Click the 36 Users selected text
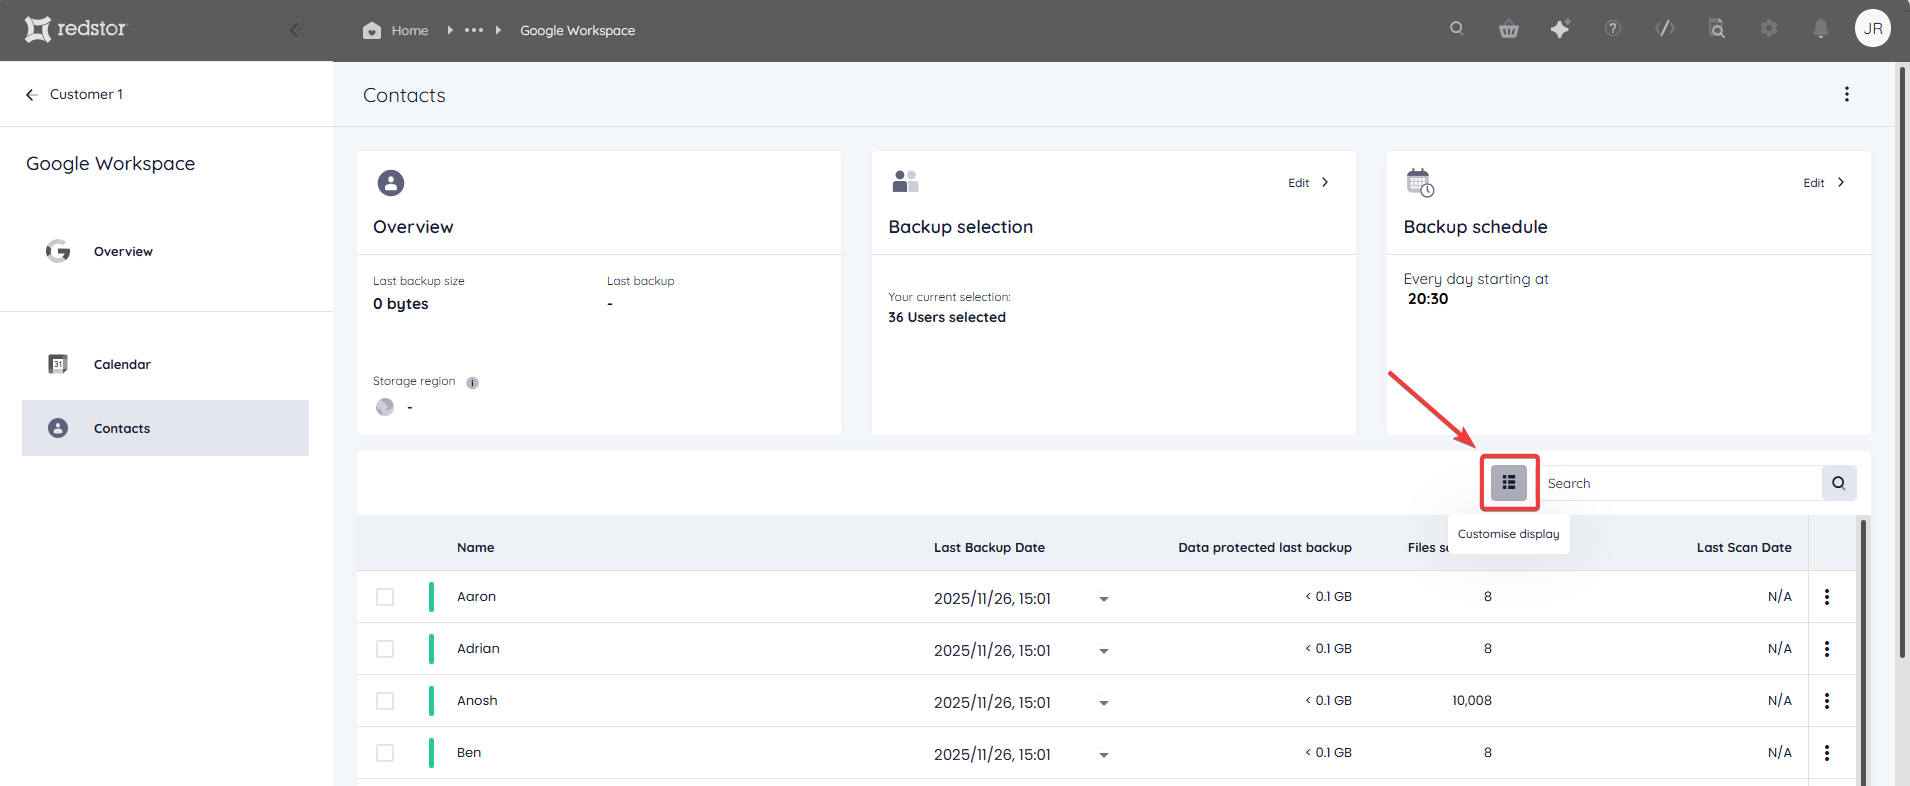 (x=947, y=317)
